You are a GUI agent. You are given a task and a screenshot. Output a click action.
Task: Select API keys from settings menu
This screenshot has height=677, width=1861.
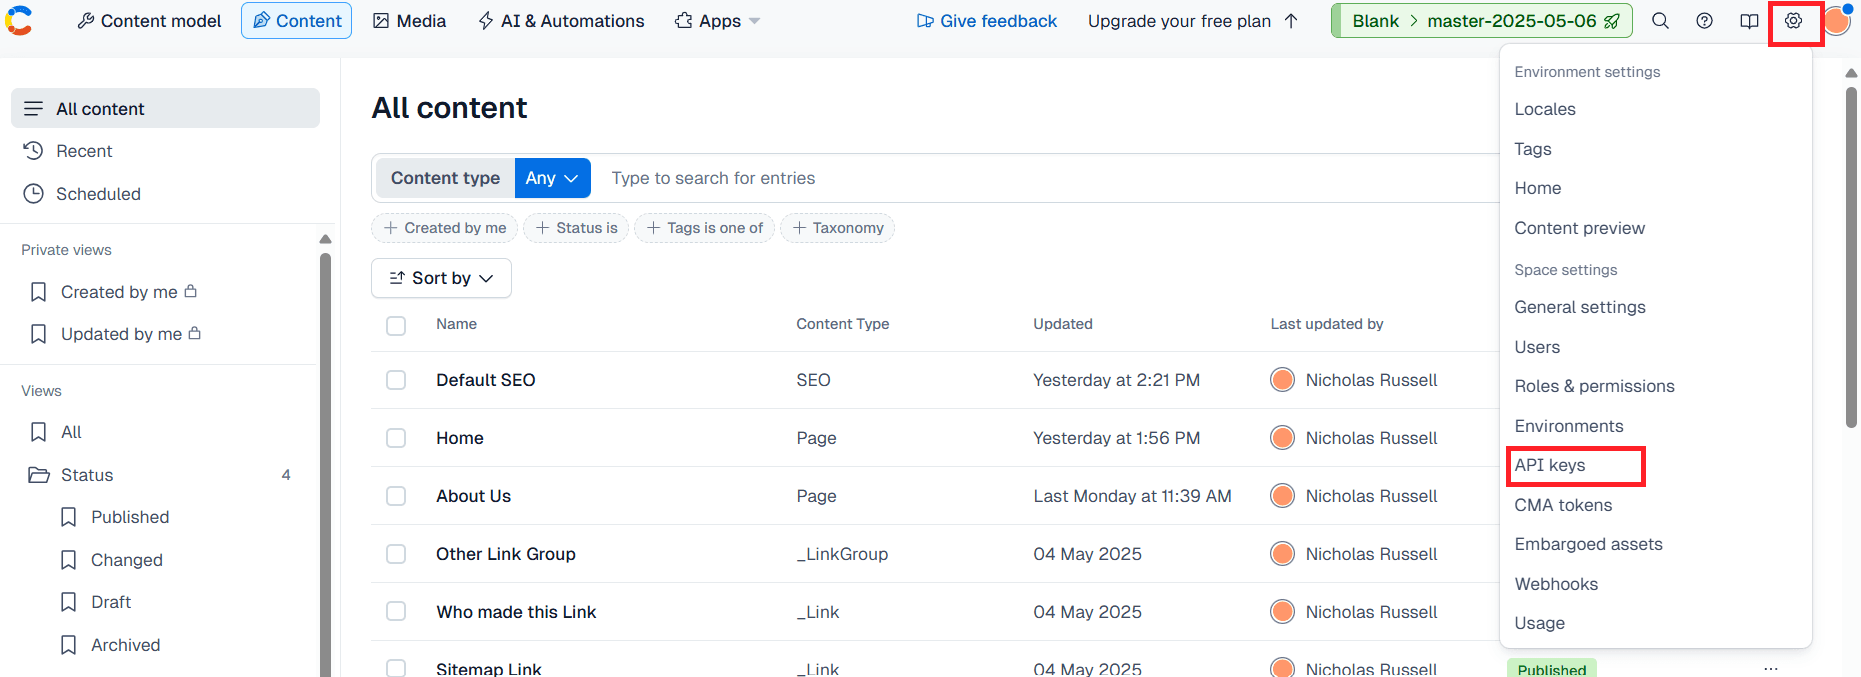click(1550, 465)
